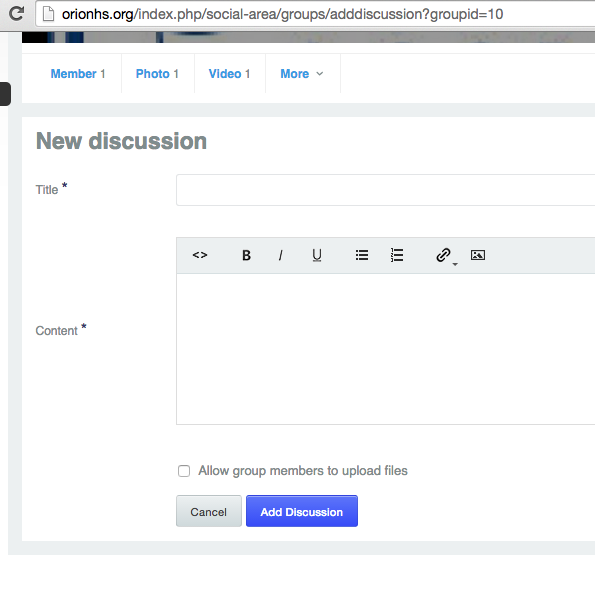
Task: Toggle the source code view icon
Action: coord(200,255)
